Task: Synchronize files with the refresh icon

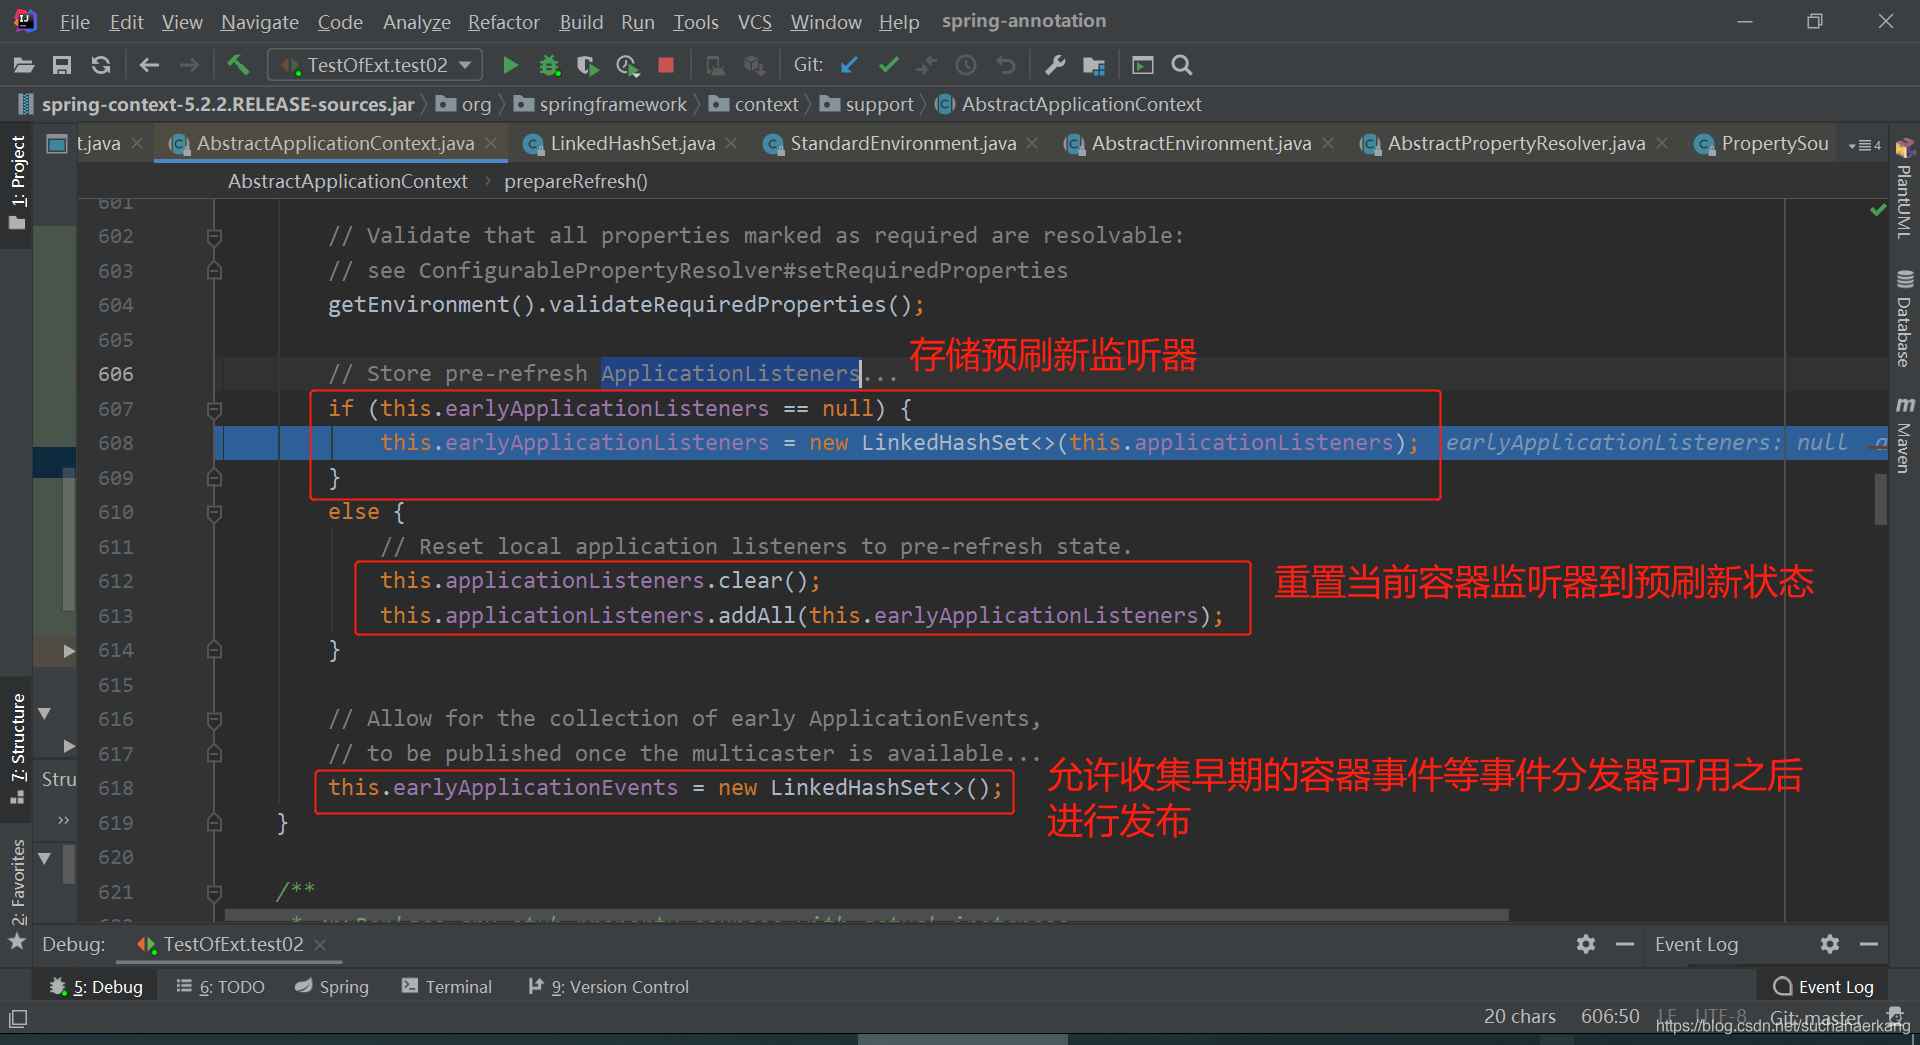Action: (101, 65)
